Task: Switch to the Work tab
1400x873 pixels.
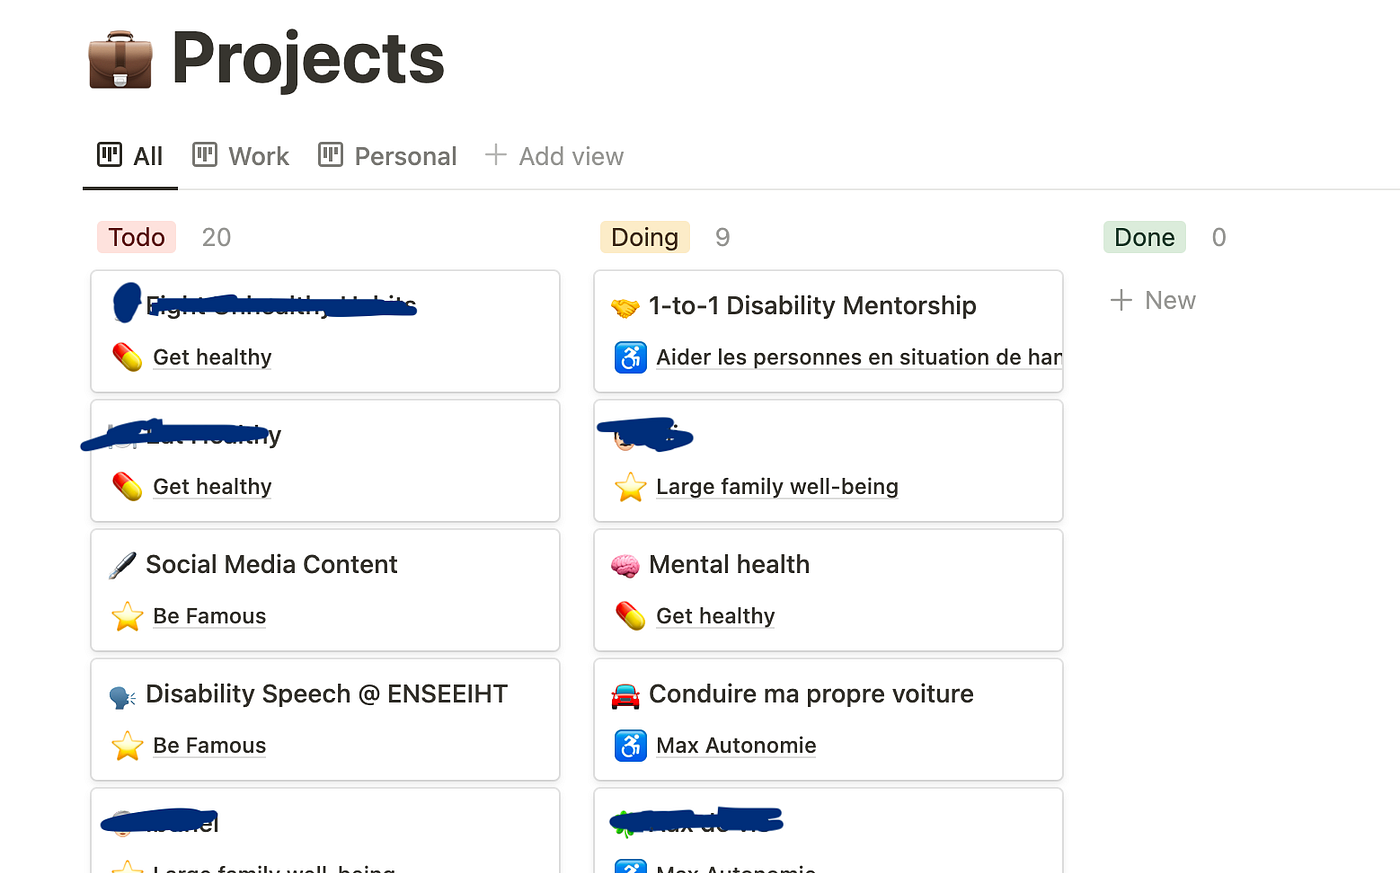Action: 259,156
